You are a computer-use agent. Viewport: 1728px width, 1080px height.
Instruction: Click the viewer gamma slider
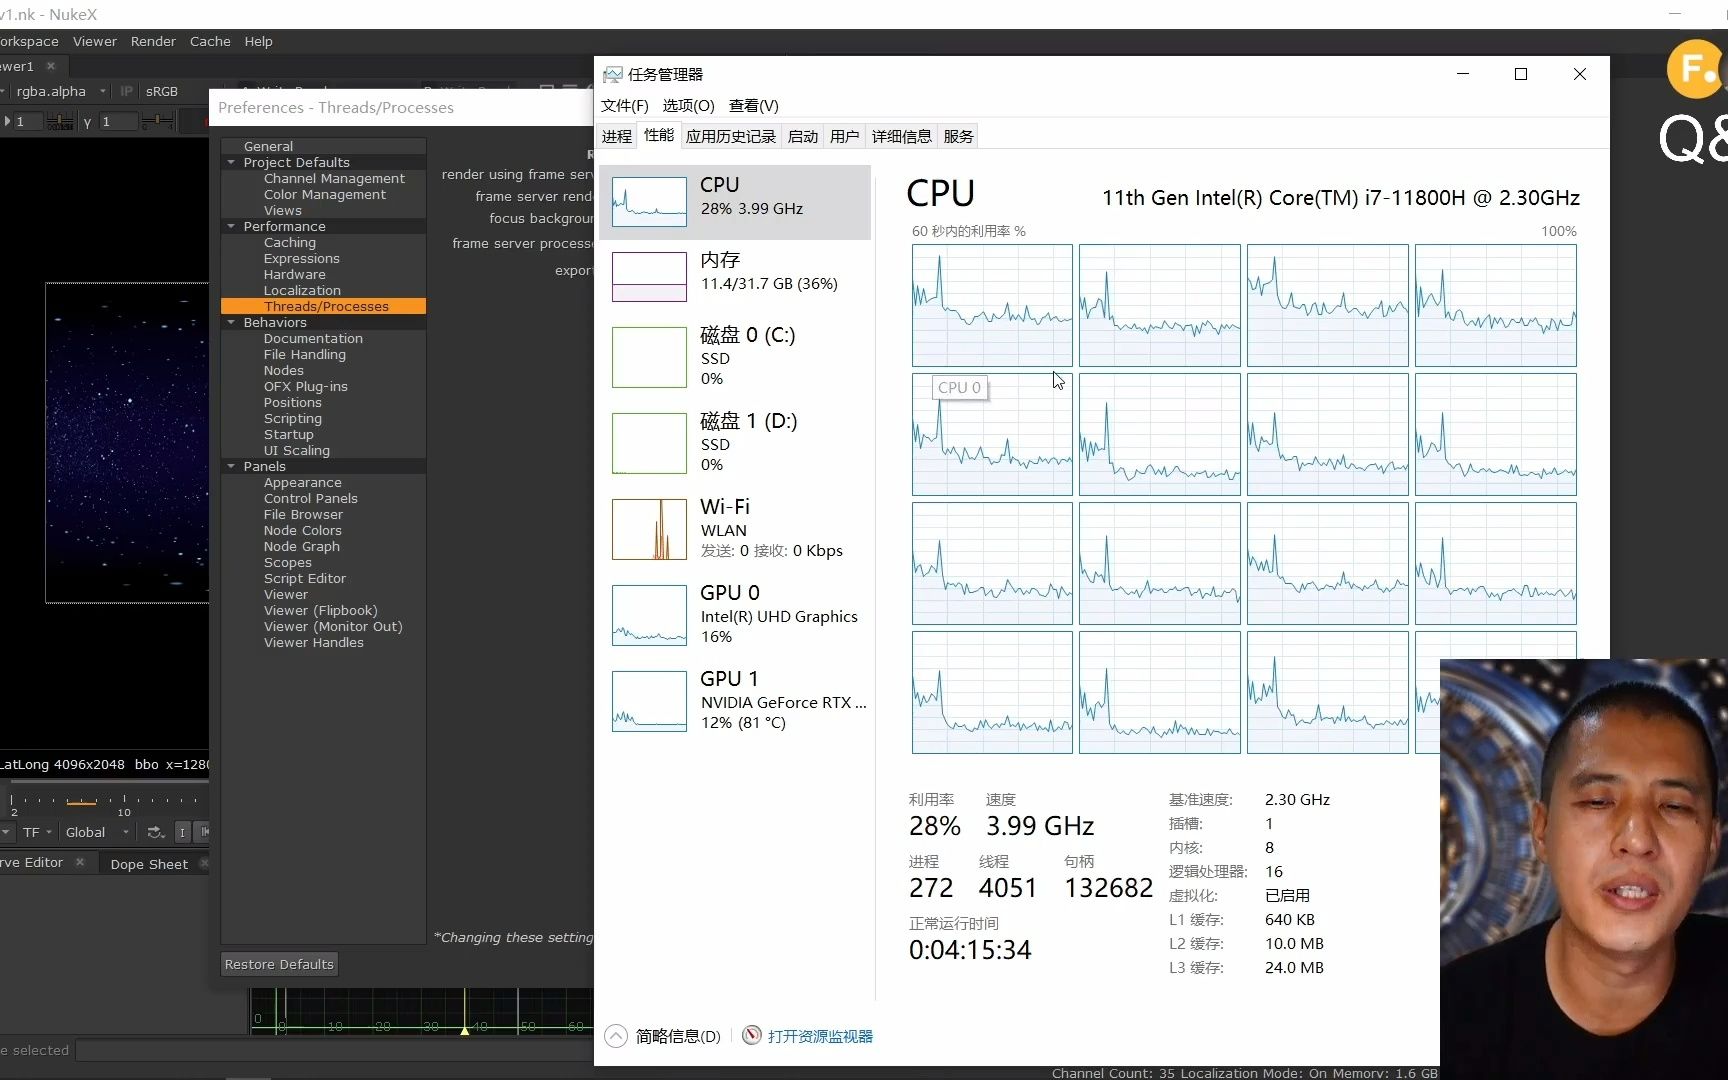pyautogui.click(x=158, y=121)
